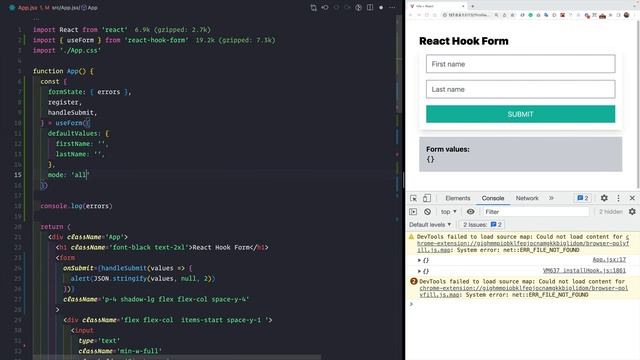Open the editor more actions ellipsis

[392, 7]
